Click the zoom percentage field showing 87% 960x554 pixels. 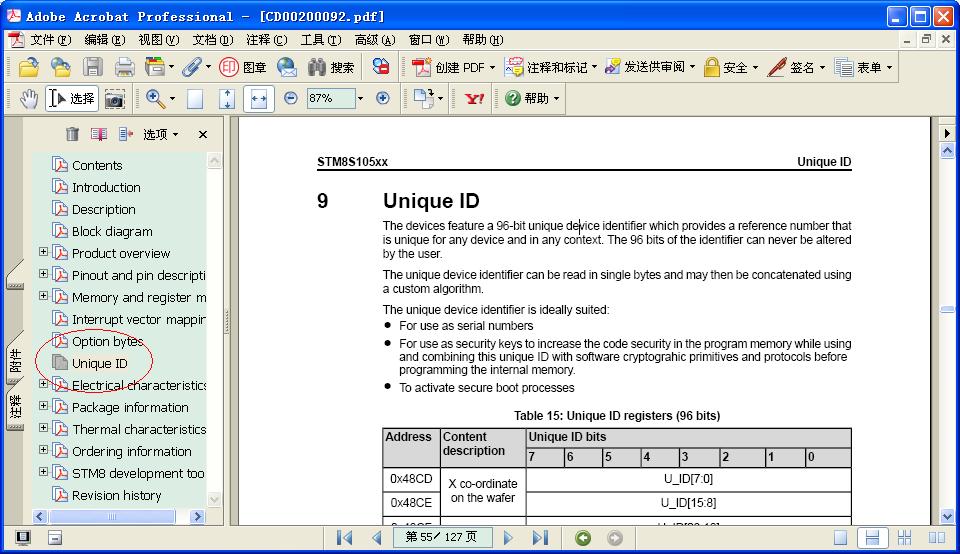(x=331, y=98)
